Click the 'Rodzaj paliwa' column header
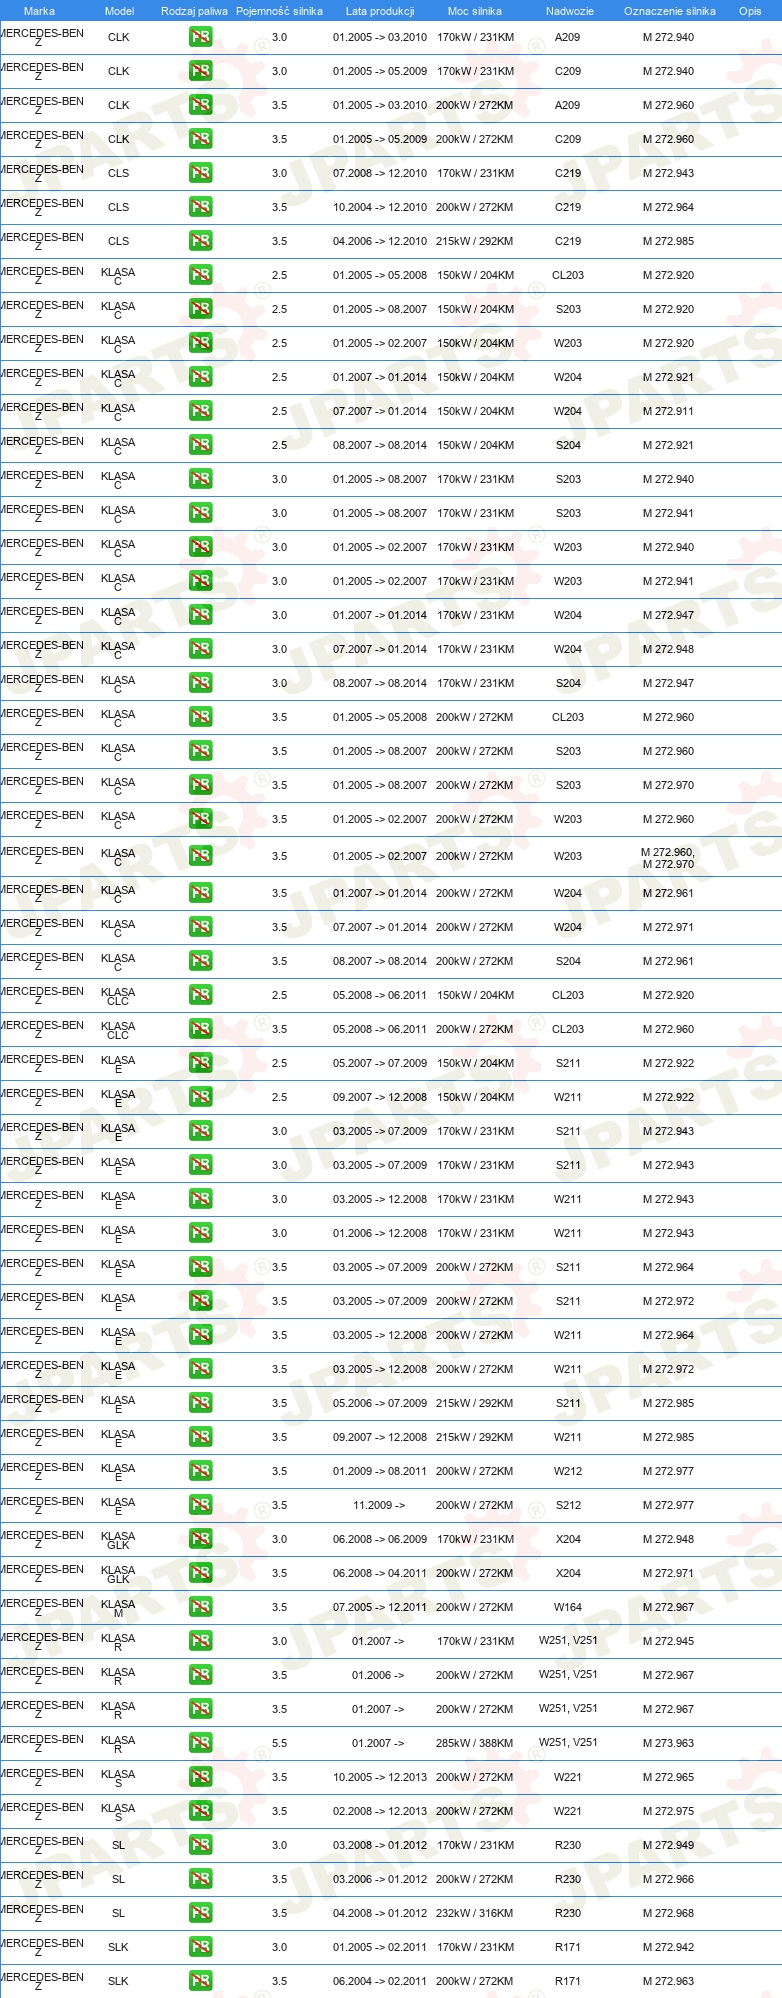782x1998 pixels. point(194,11)
